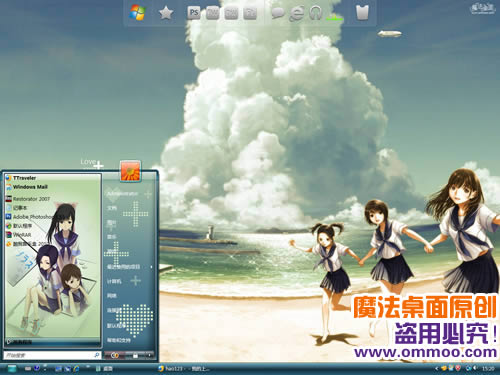Screen dimensions: 500x375
Task: Open Photoshop from the top dock
Action: point(194,13)
